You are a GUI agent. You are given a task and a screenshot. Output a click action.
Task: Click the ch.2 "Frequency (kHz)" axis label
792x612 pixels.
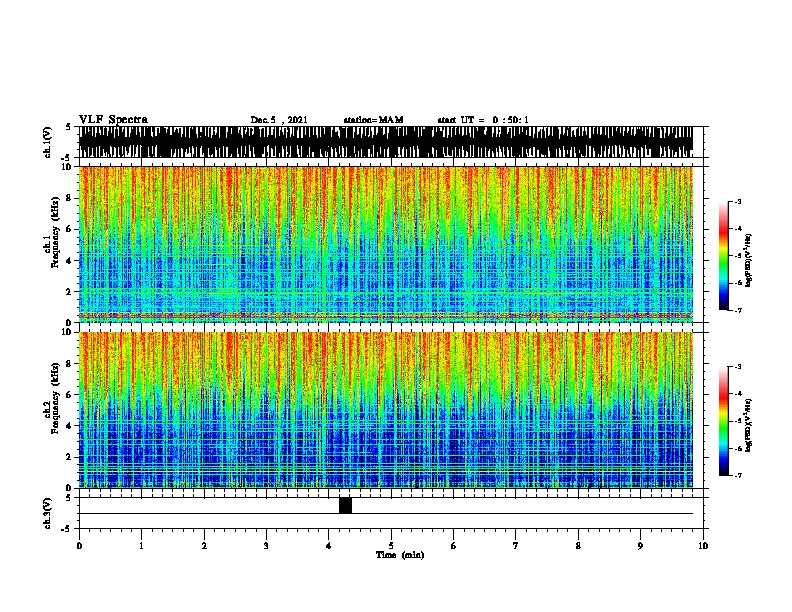[x=55, y=398]
